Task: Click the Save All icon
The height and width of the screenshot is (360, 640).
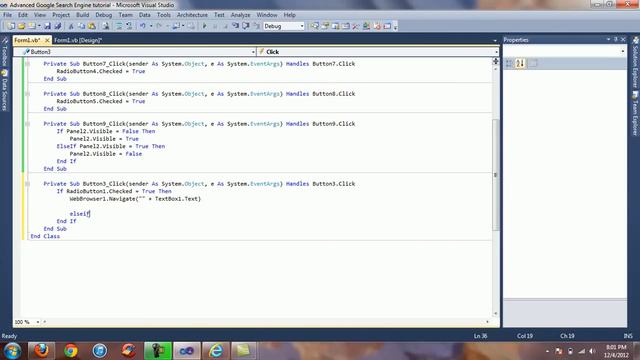Action: [58, 26]
